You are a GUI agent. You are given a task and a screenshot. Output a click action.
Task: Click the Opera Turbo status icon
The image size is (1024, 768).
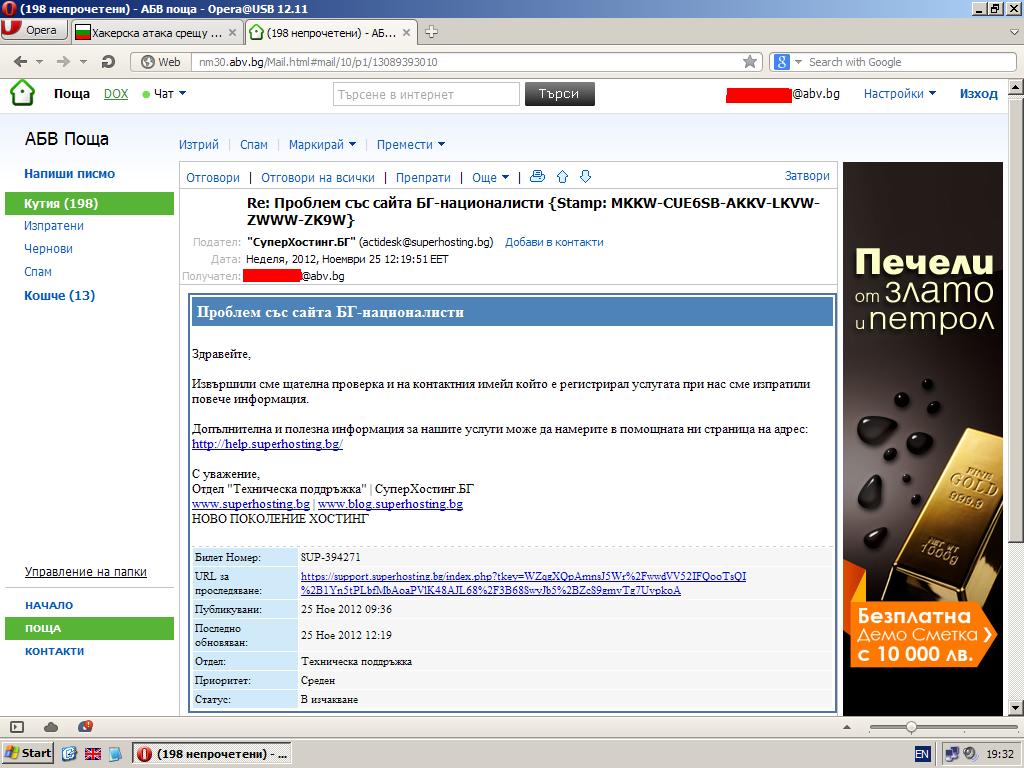click(85, 726)
